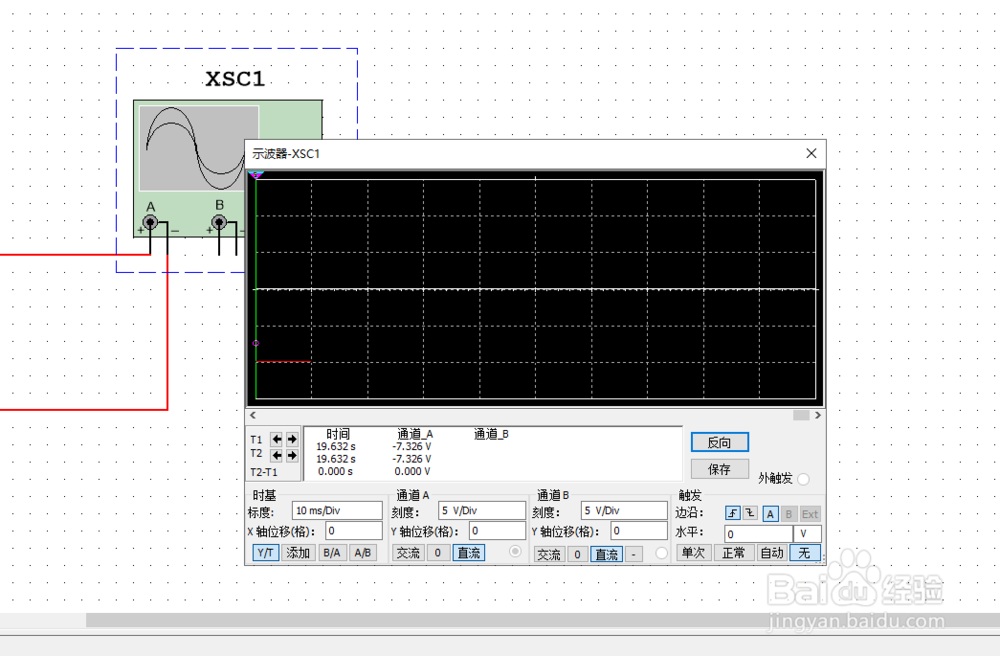Enable Y/T display mode
The width and height of the screenshot is (1000, 656).
point(265,553)
